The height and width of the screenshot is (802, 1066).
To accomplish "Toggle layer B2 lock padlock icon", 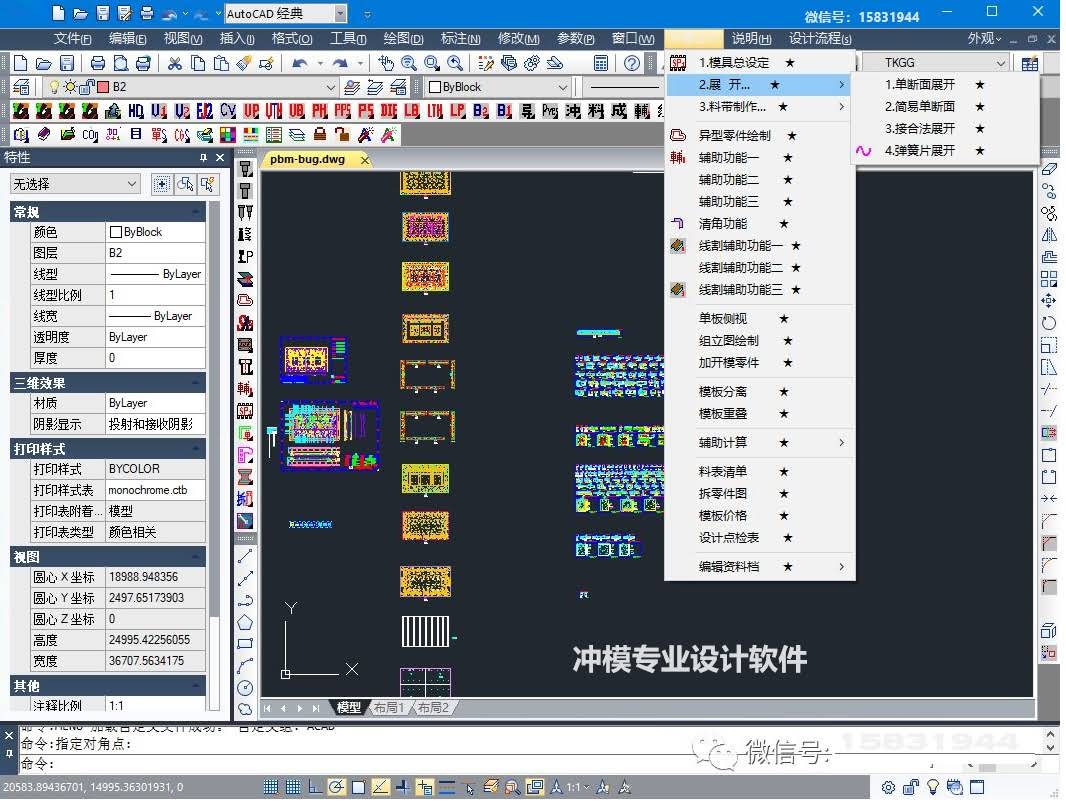I will point(87,87).
